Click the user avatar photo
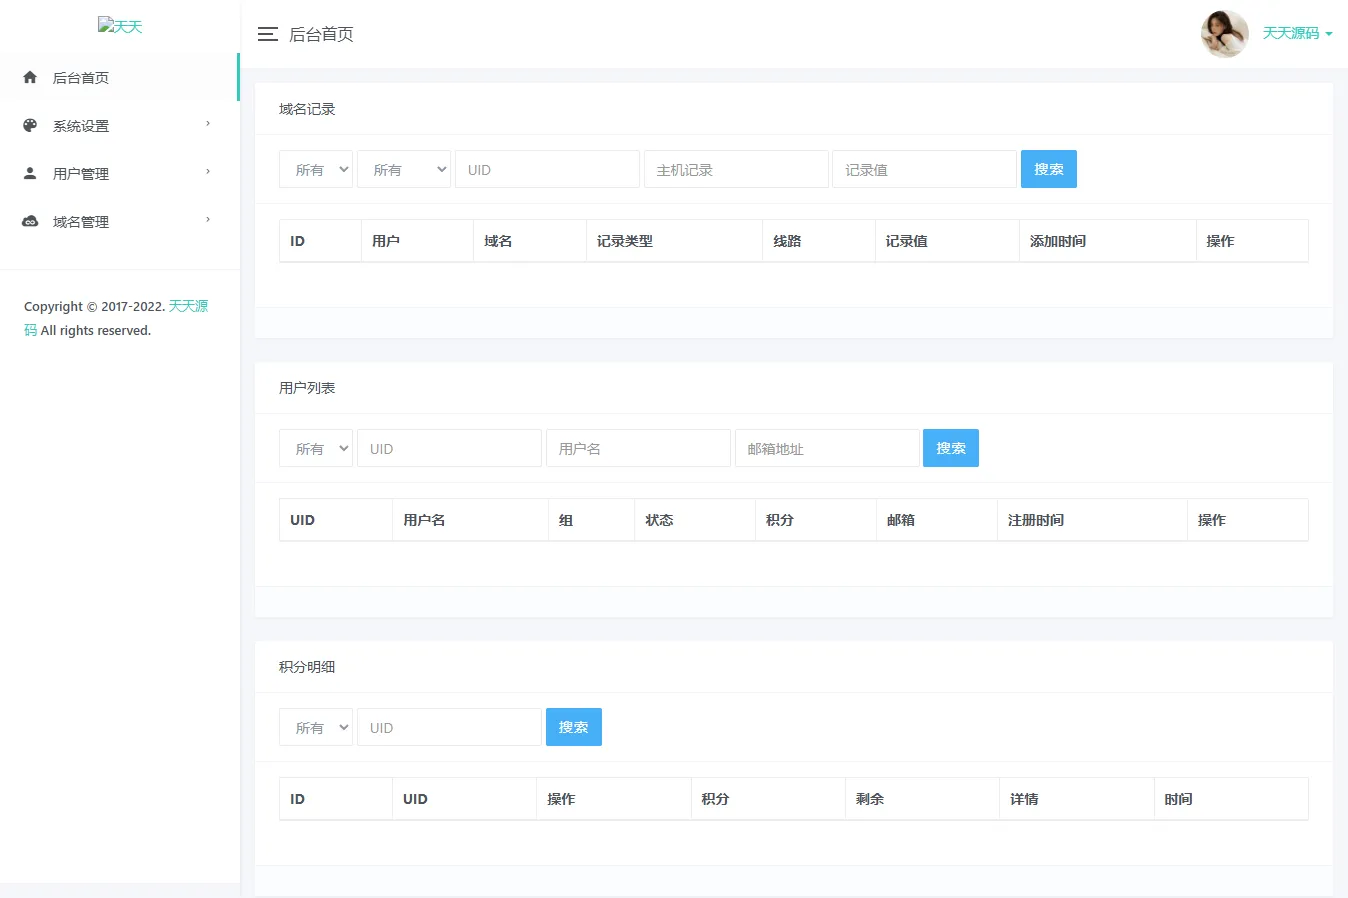 [x=1224, y=34]
